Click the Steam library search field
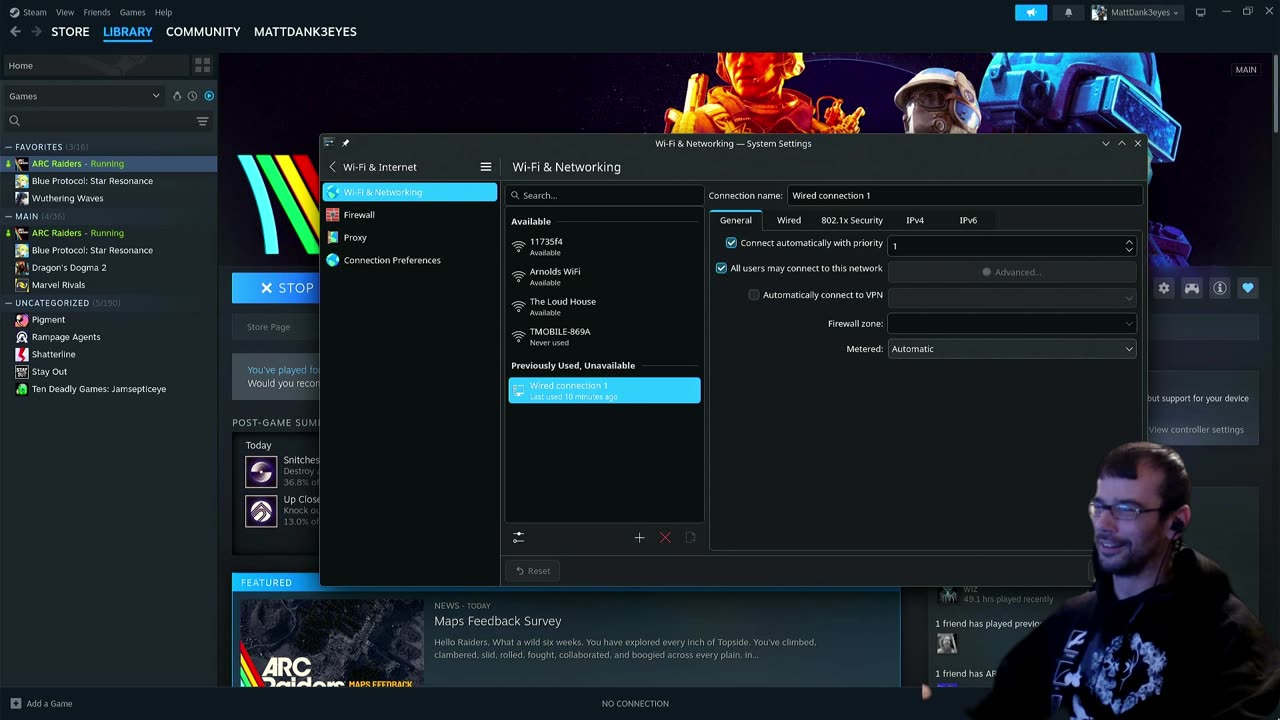This screenshot has width=1280, height=720. point(99,121)
